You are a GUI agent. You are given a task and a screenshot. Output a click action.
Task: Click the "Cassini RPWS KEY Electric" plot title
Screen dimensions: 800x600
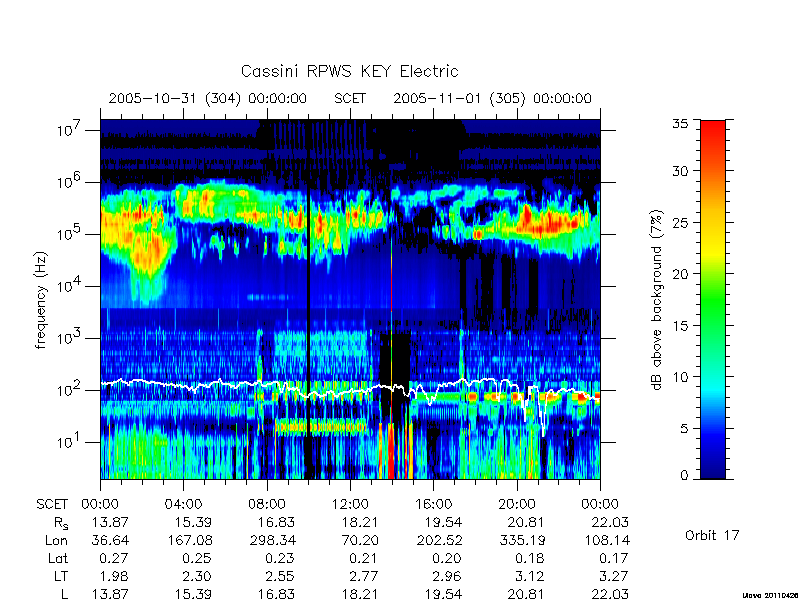(x=349, y=71)
